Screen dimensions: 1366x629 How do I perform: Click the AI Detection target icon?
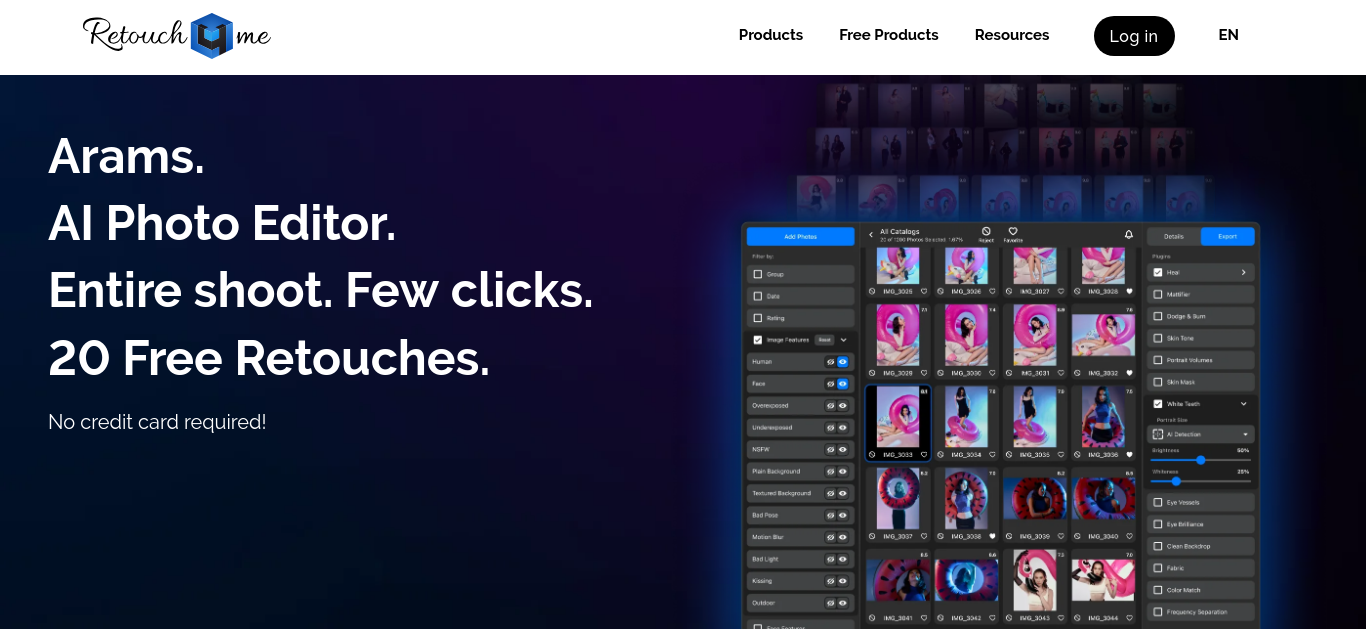pyautogui.click(x=1158, y=434)
